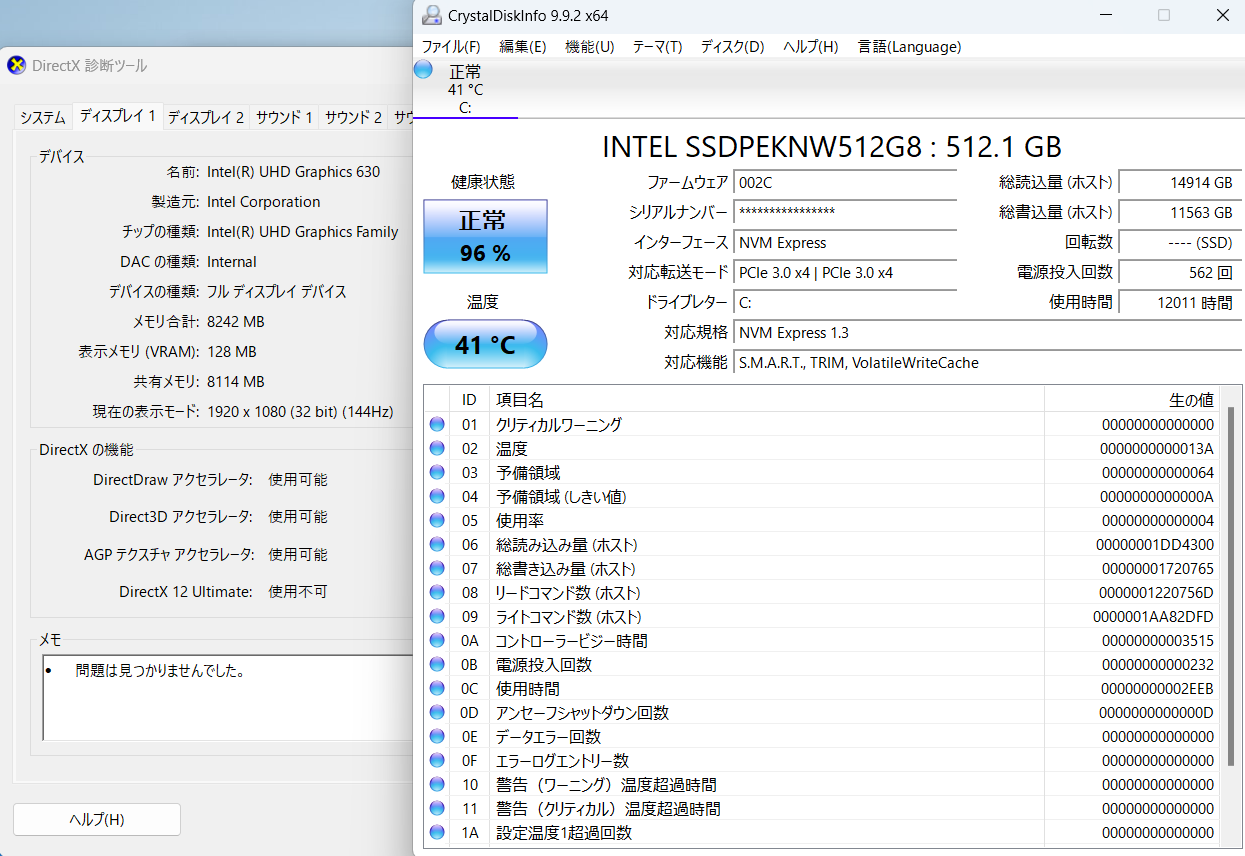Click status orb for データエラー回数 row
The width and height of the screenshot is (1245, 856).
point(437,736)
